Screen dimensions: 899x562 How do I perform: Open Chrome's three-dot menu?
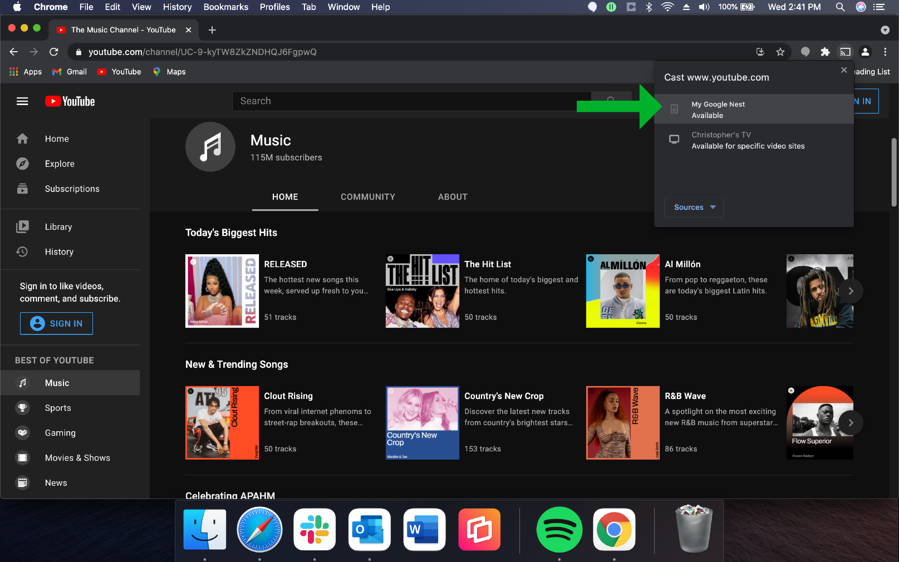tap(885, 52)
